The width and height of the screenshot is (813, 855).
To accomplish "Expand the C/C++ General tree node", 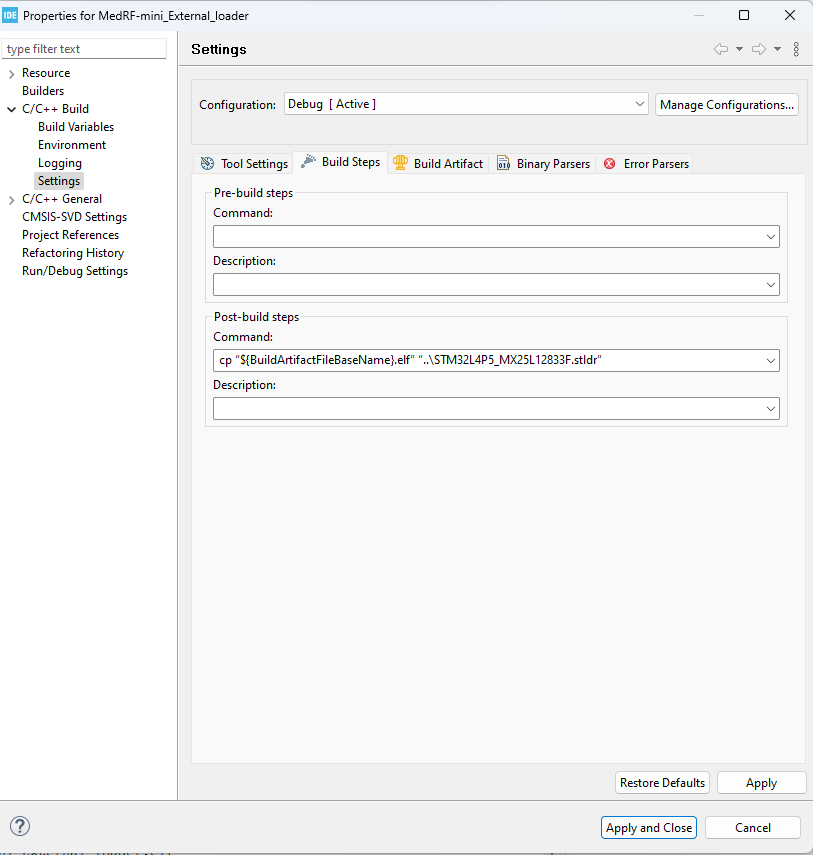I will [11, 200].
